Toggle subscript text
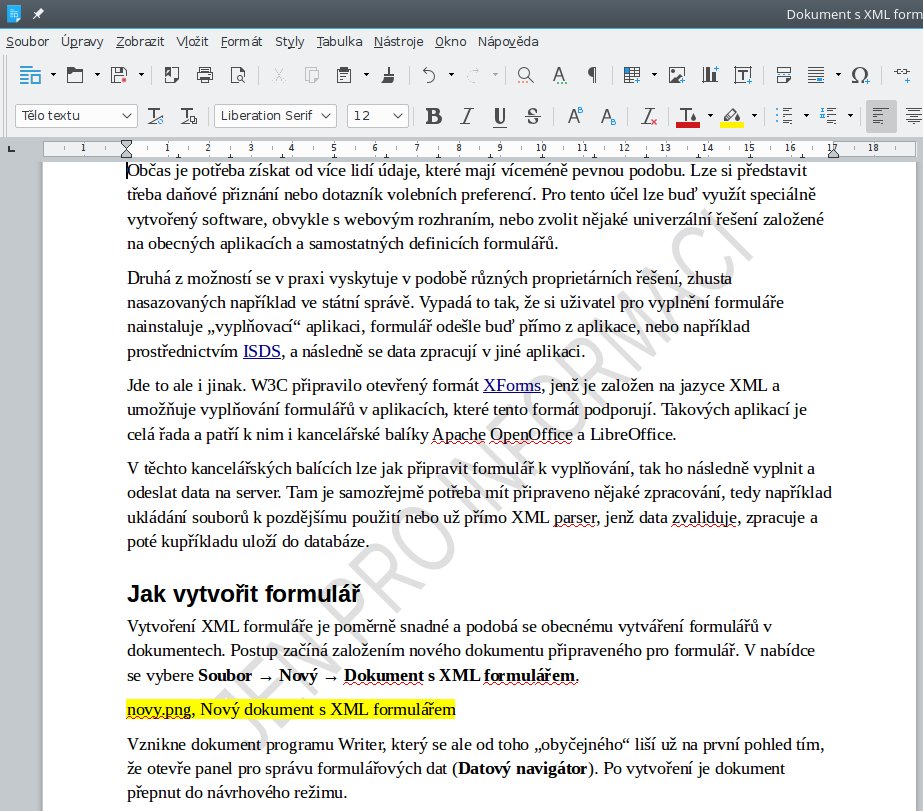 607,116
